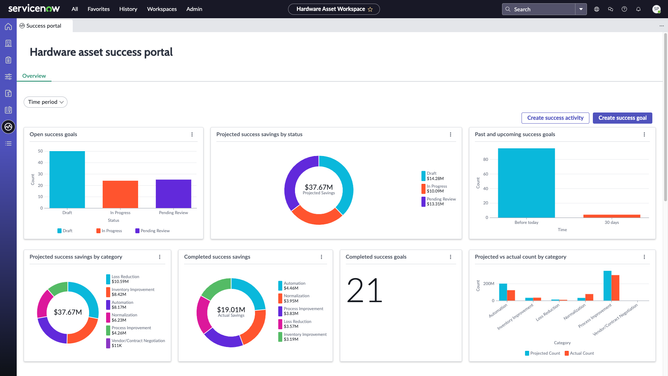668x376 pixels.
Task: Open the help question mark icon
Action: click(624, 9)
